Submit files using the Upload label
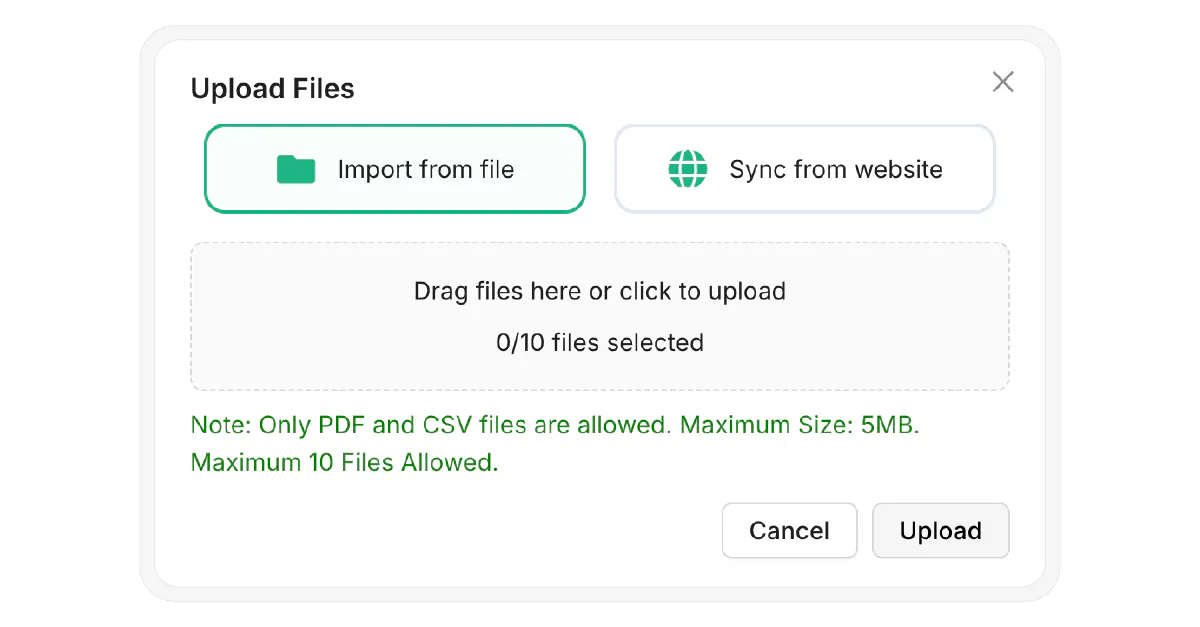Screen dimensions: 1200x627 tap(940, 531)
